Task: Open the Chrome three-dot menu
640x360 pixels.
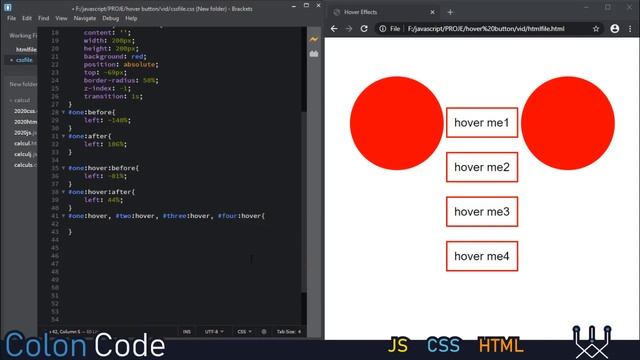Action: pos(630,29)
